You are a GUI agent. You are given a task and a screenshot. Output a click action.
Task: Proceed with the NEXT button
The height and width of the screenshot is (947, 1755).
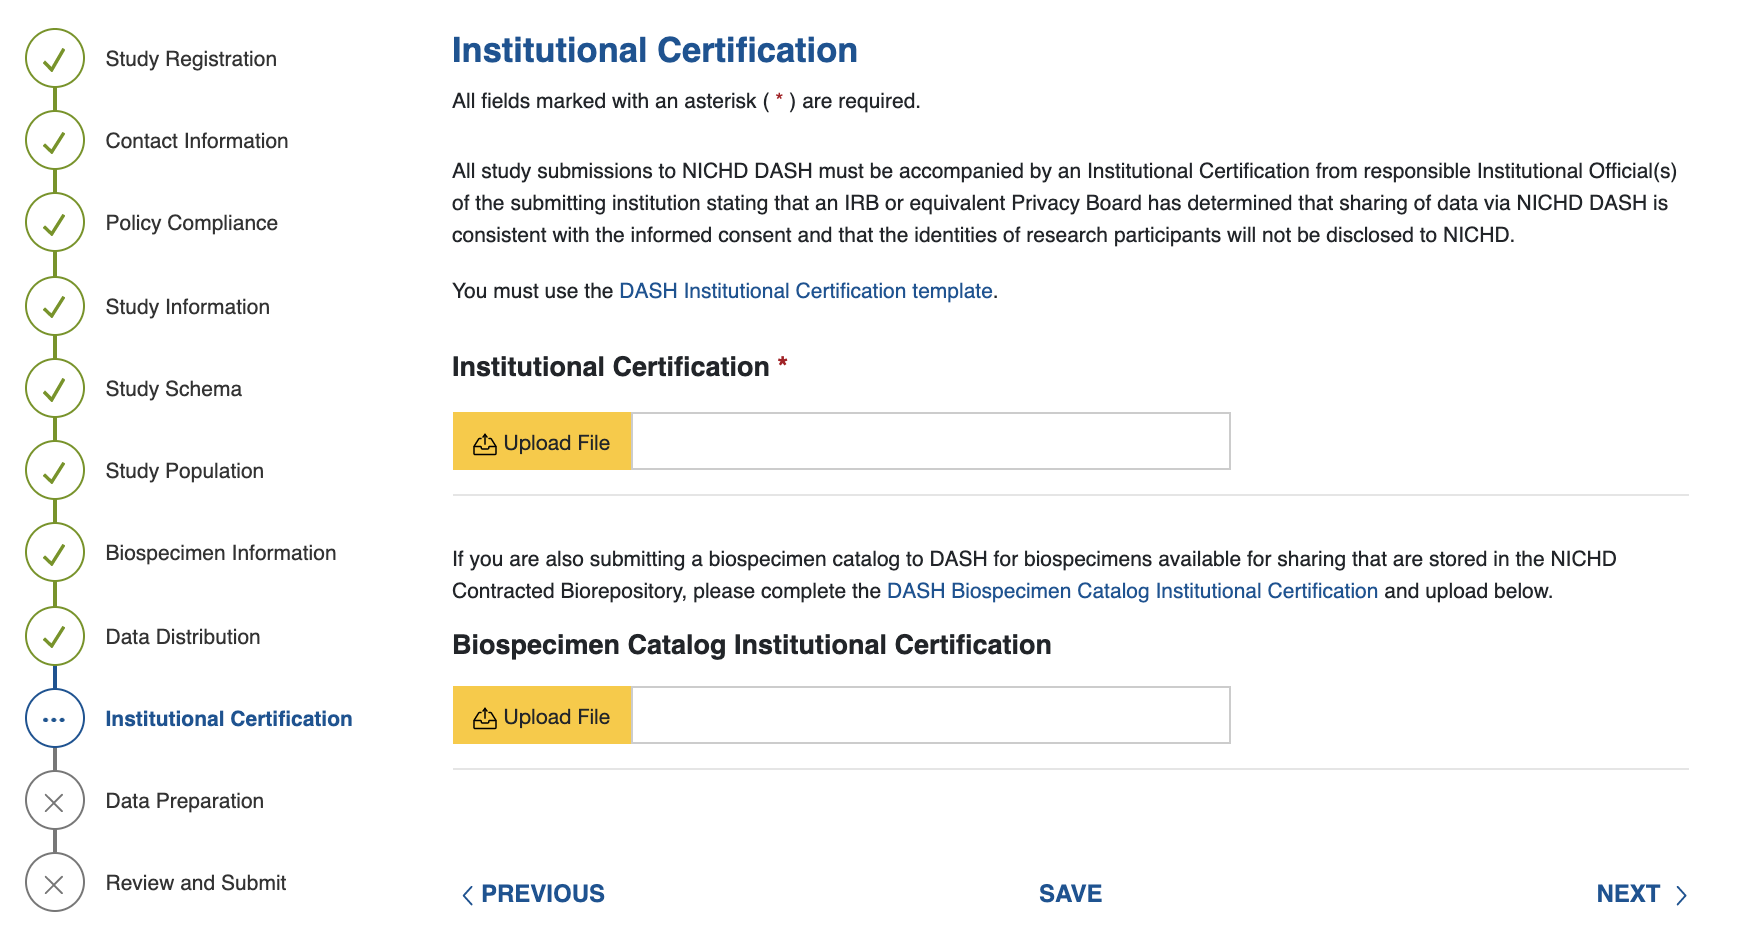(x=1640, y=894)
